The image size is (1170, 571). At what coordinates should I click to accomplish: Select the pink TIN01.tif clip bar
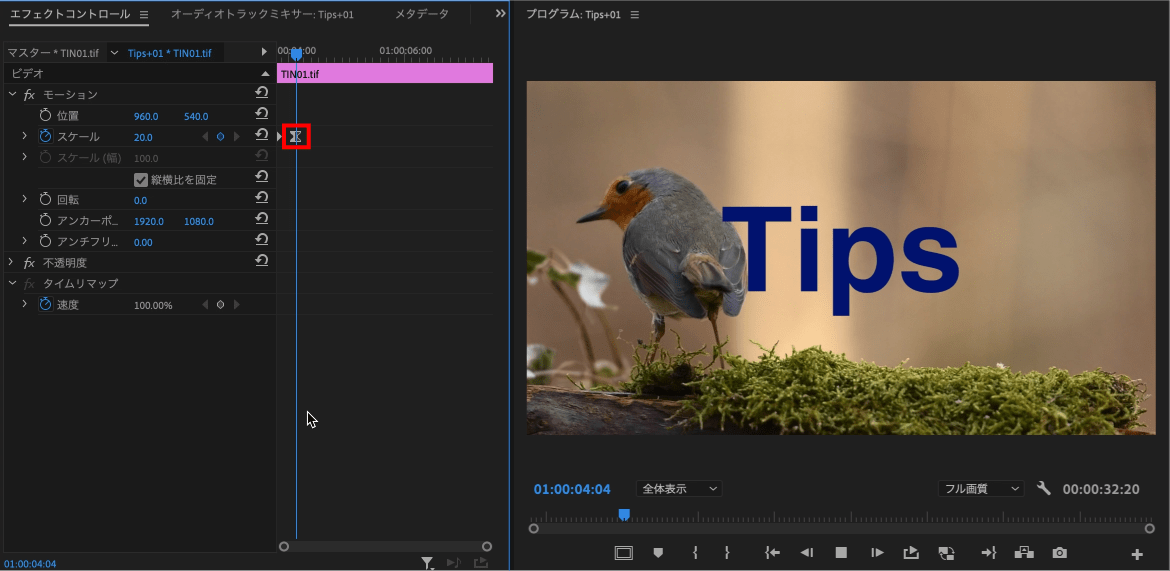(x=385, y=73)
